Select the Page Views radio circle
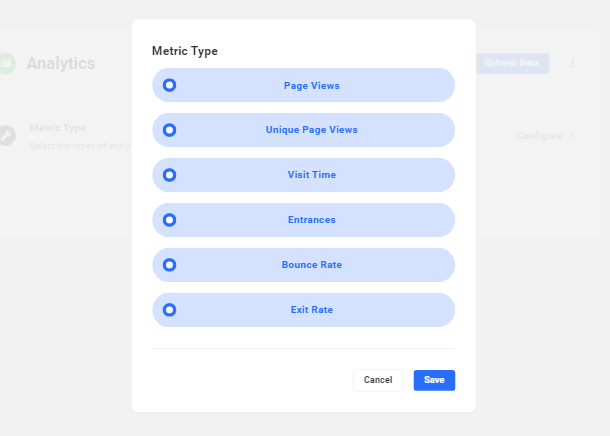The width and height of the screenshot is (610, 436). click(x=169, y=85)
